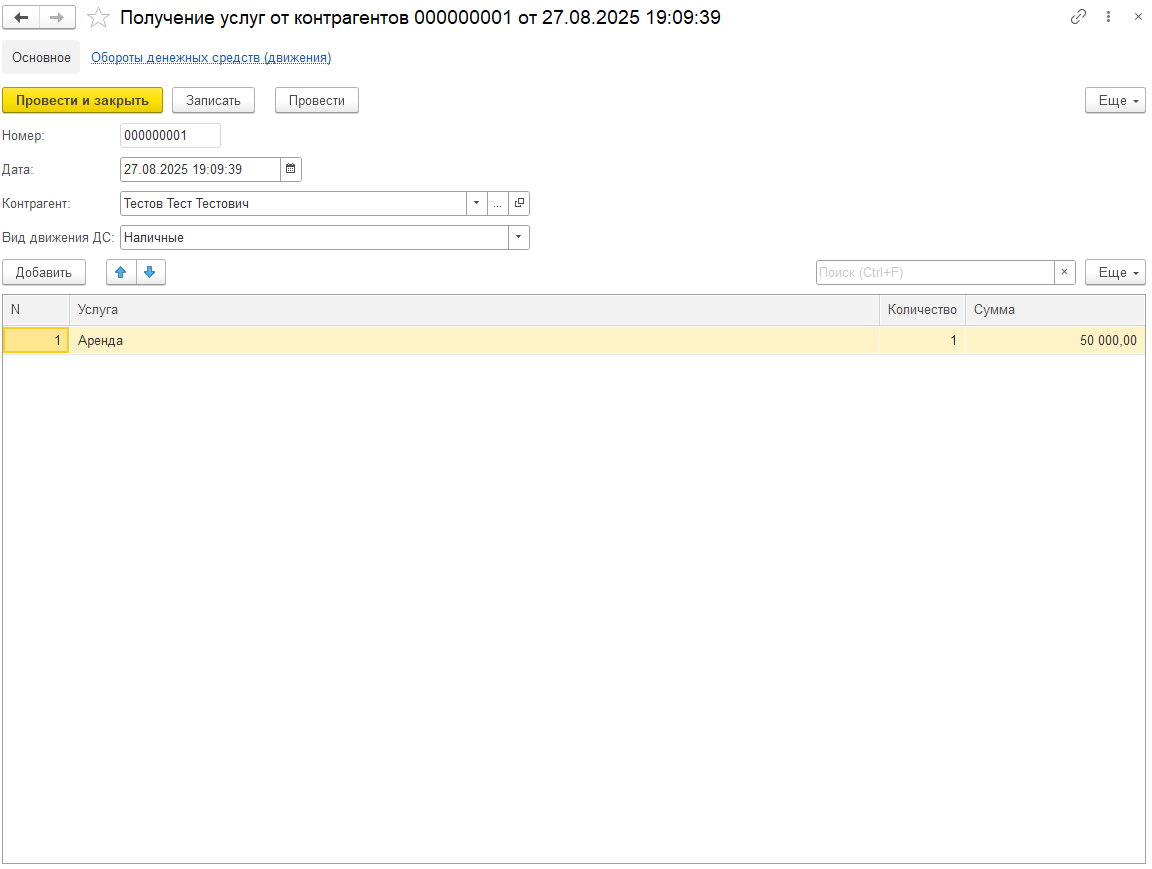The height and width of the screenshot is (869, 1152).
Task: Open the Контрагент record via open icon
Action: pos(519,203)
